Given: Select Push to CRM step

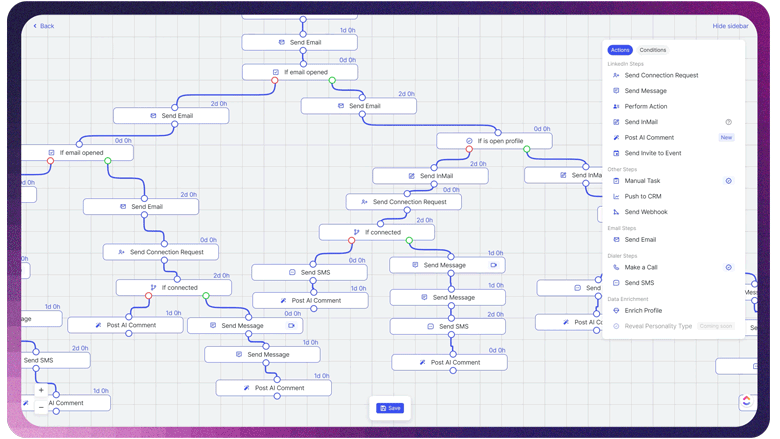Looking at the screenshot, I should click(637, 196).
